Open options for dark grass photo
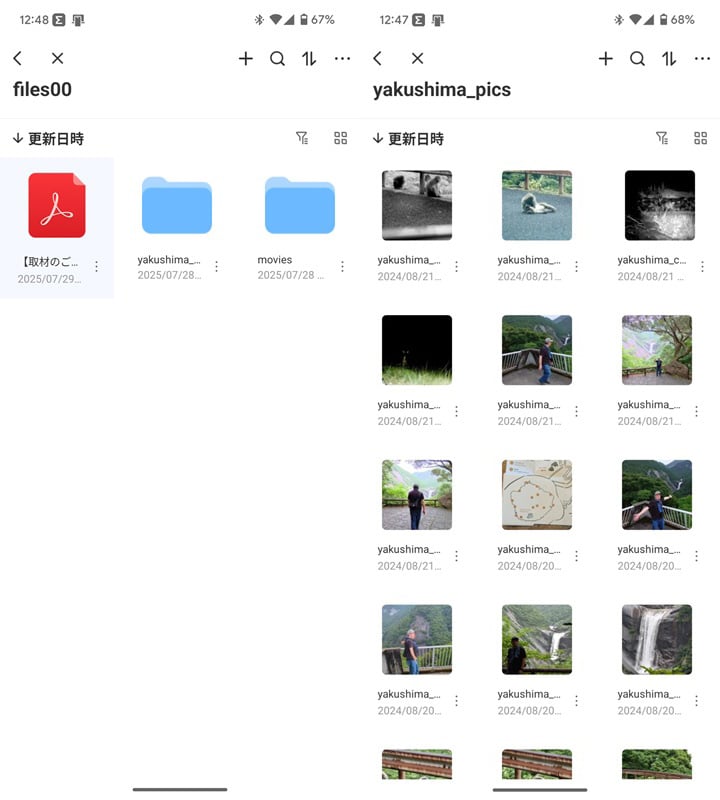The width and height of the screenshot is (720, 800). [x=456, y=411]
